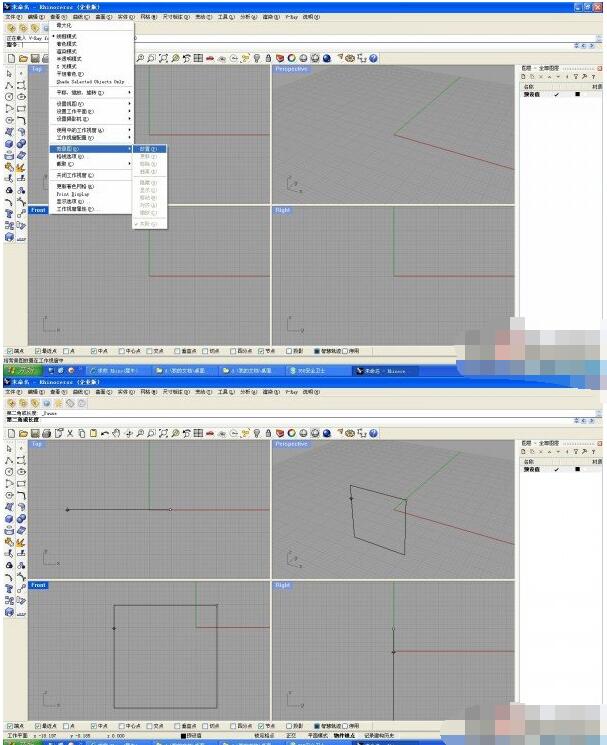The image size is (607, 745).
Task: Click Help question mark icon in upper window
Action: (373, 58)
